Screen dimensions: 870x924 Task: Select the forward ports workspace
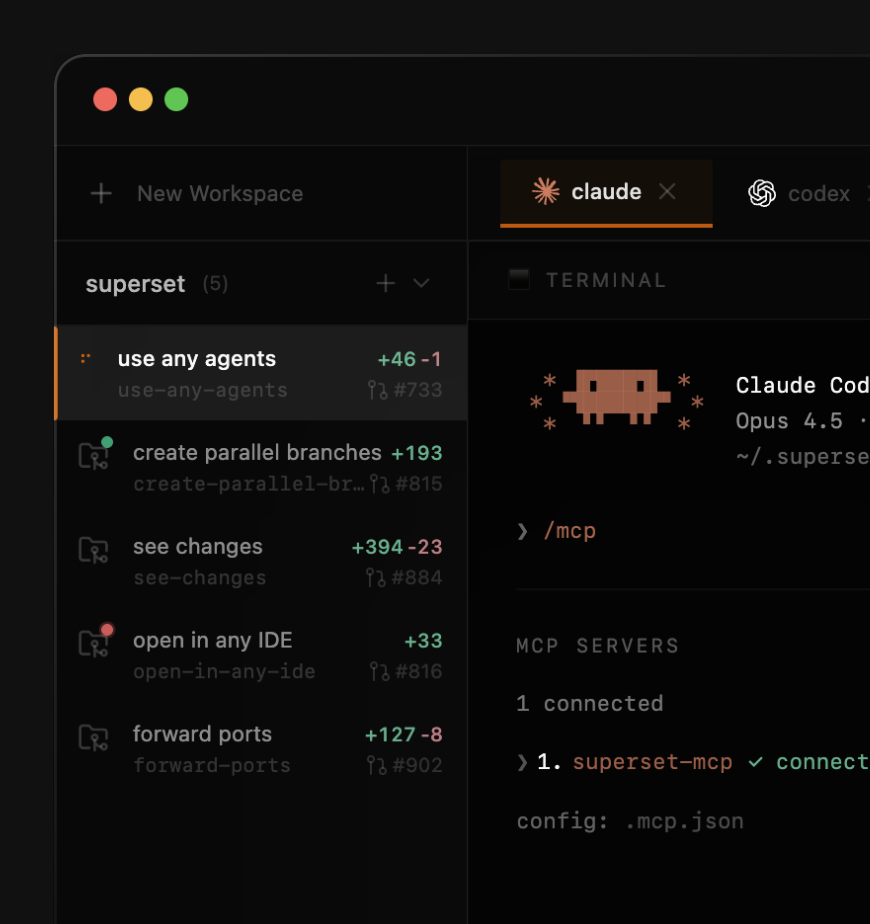pyautogui.click(x=262, y=748)
